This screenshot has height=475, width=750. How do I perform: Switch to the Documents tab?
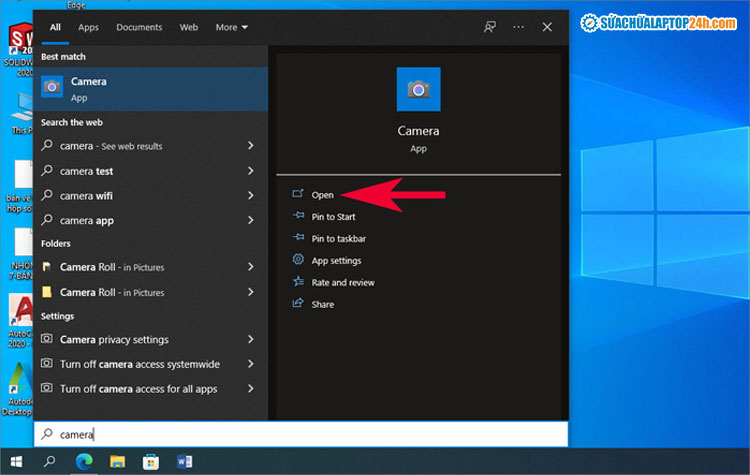(139, 27)
